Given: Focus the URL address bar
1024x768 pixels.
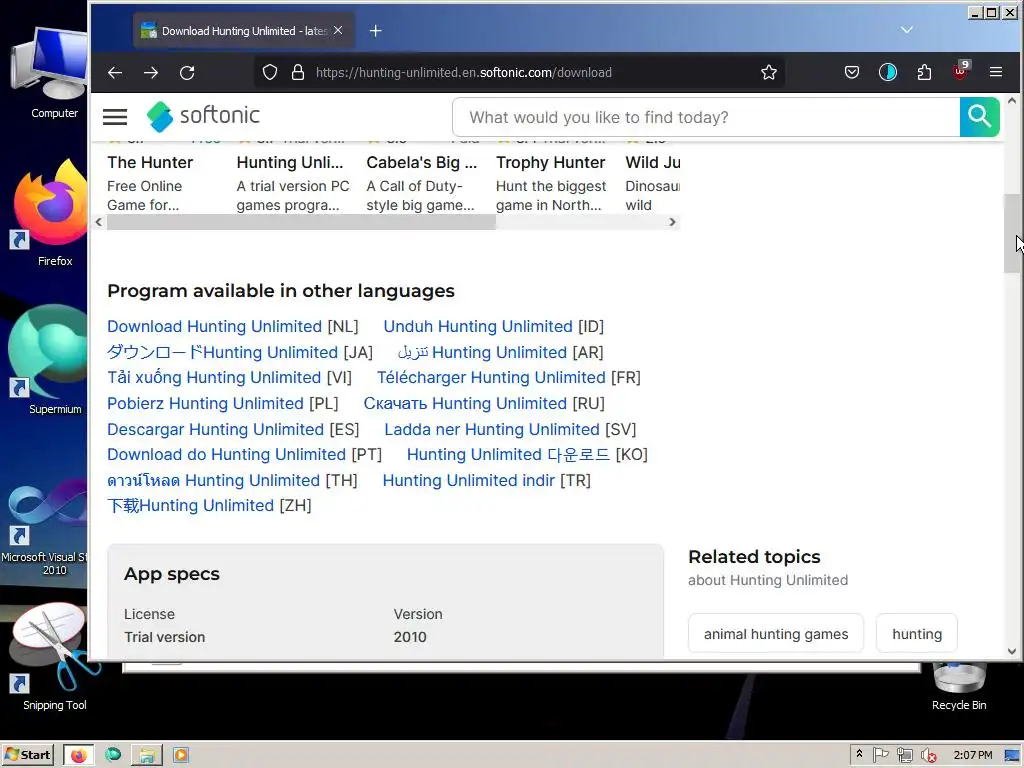Looking at the screenshot, I should point(519,72).
